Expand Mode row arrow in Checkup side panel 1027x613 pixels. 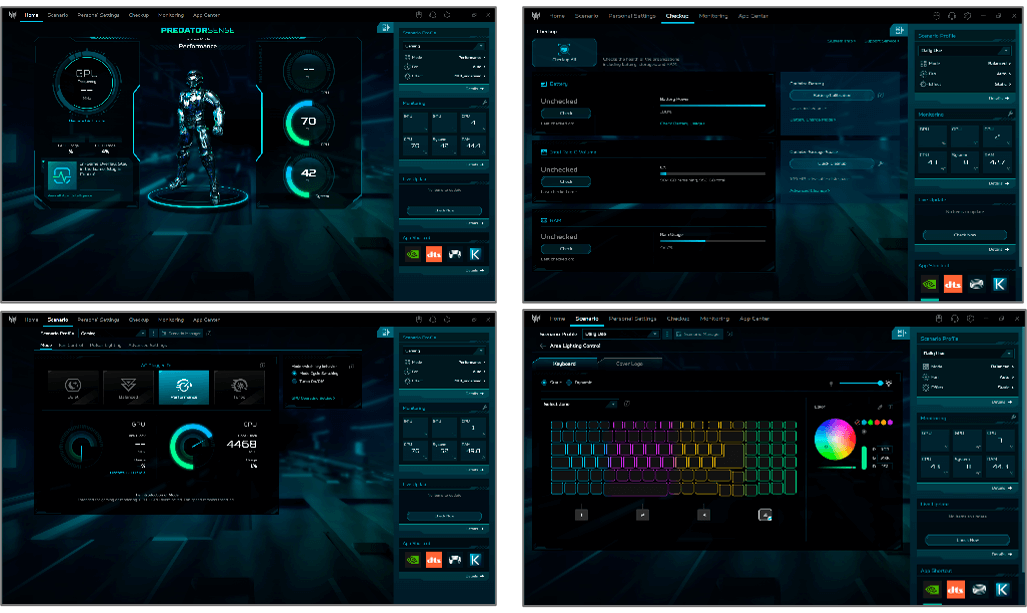pos(1009,64)
